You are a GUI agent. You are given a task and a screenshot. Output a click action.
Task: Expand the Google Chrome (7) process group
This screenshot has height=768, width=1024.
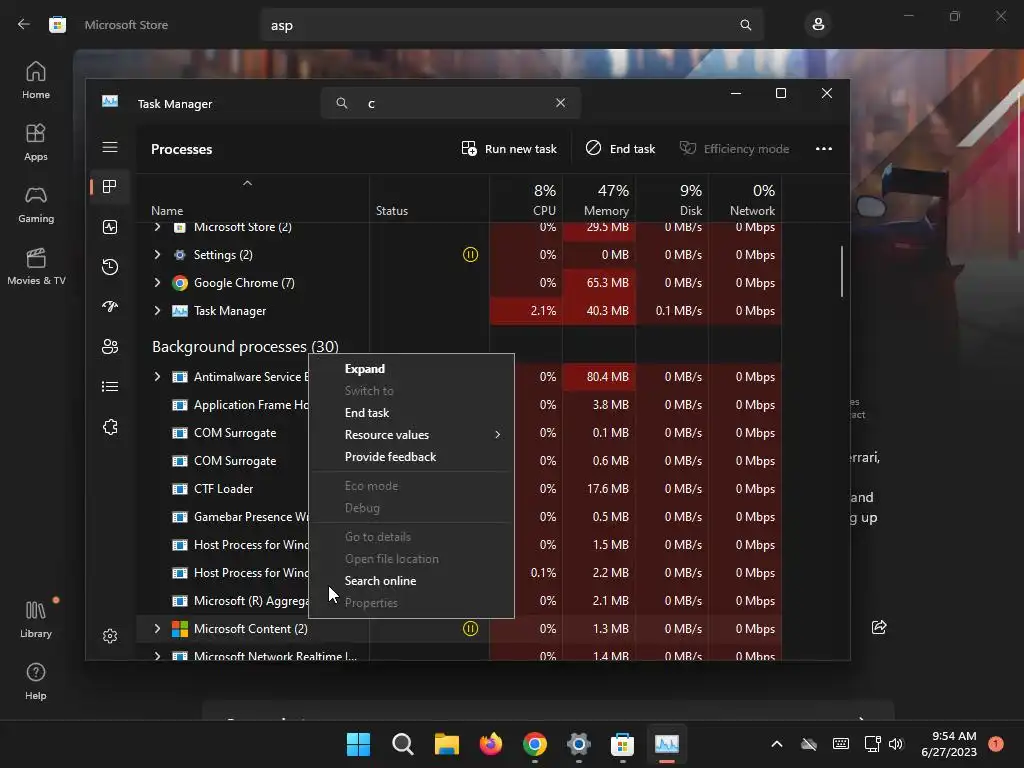(x=157, y=283)
